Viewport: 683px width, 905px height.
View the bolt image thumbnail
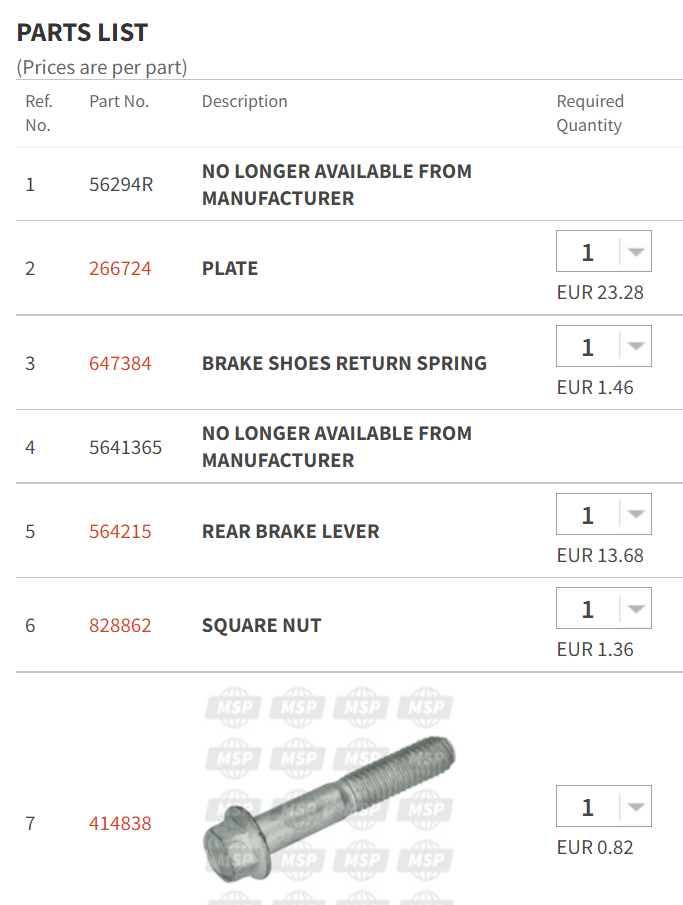pyautogui.click(x=329, y=808)
